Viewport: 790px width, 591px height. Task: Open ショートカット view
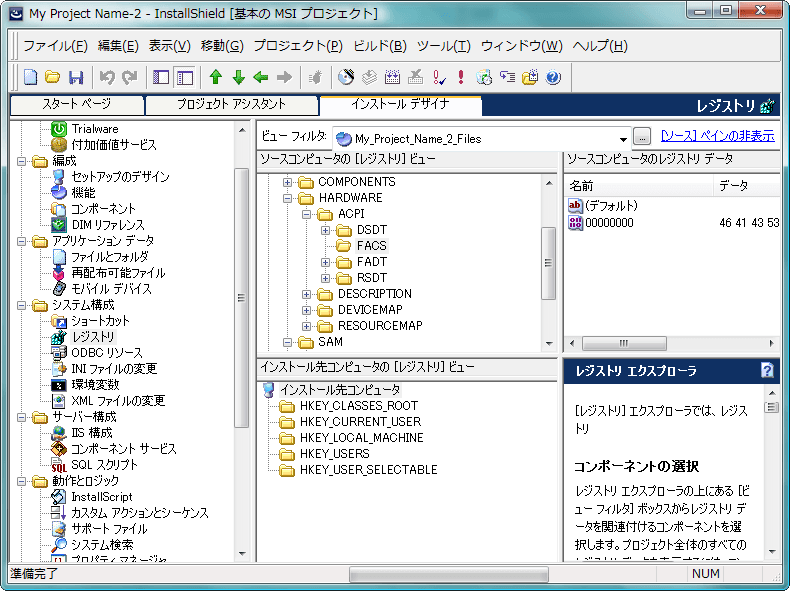[100, 321]
